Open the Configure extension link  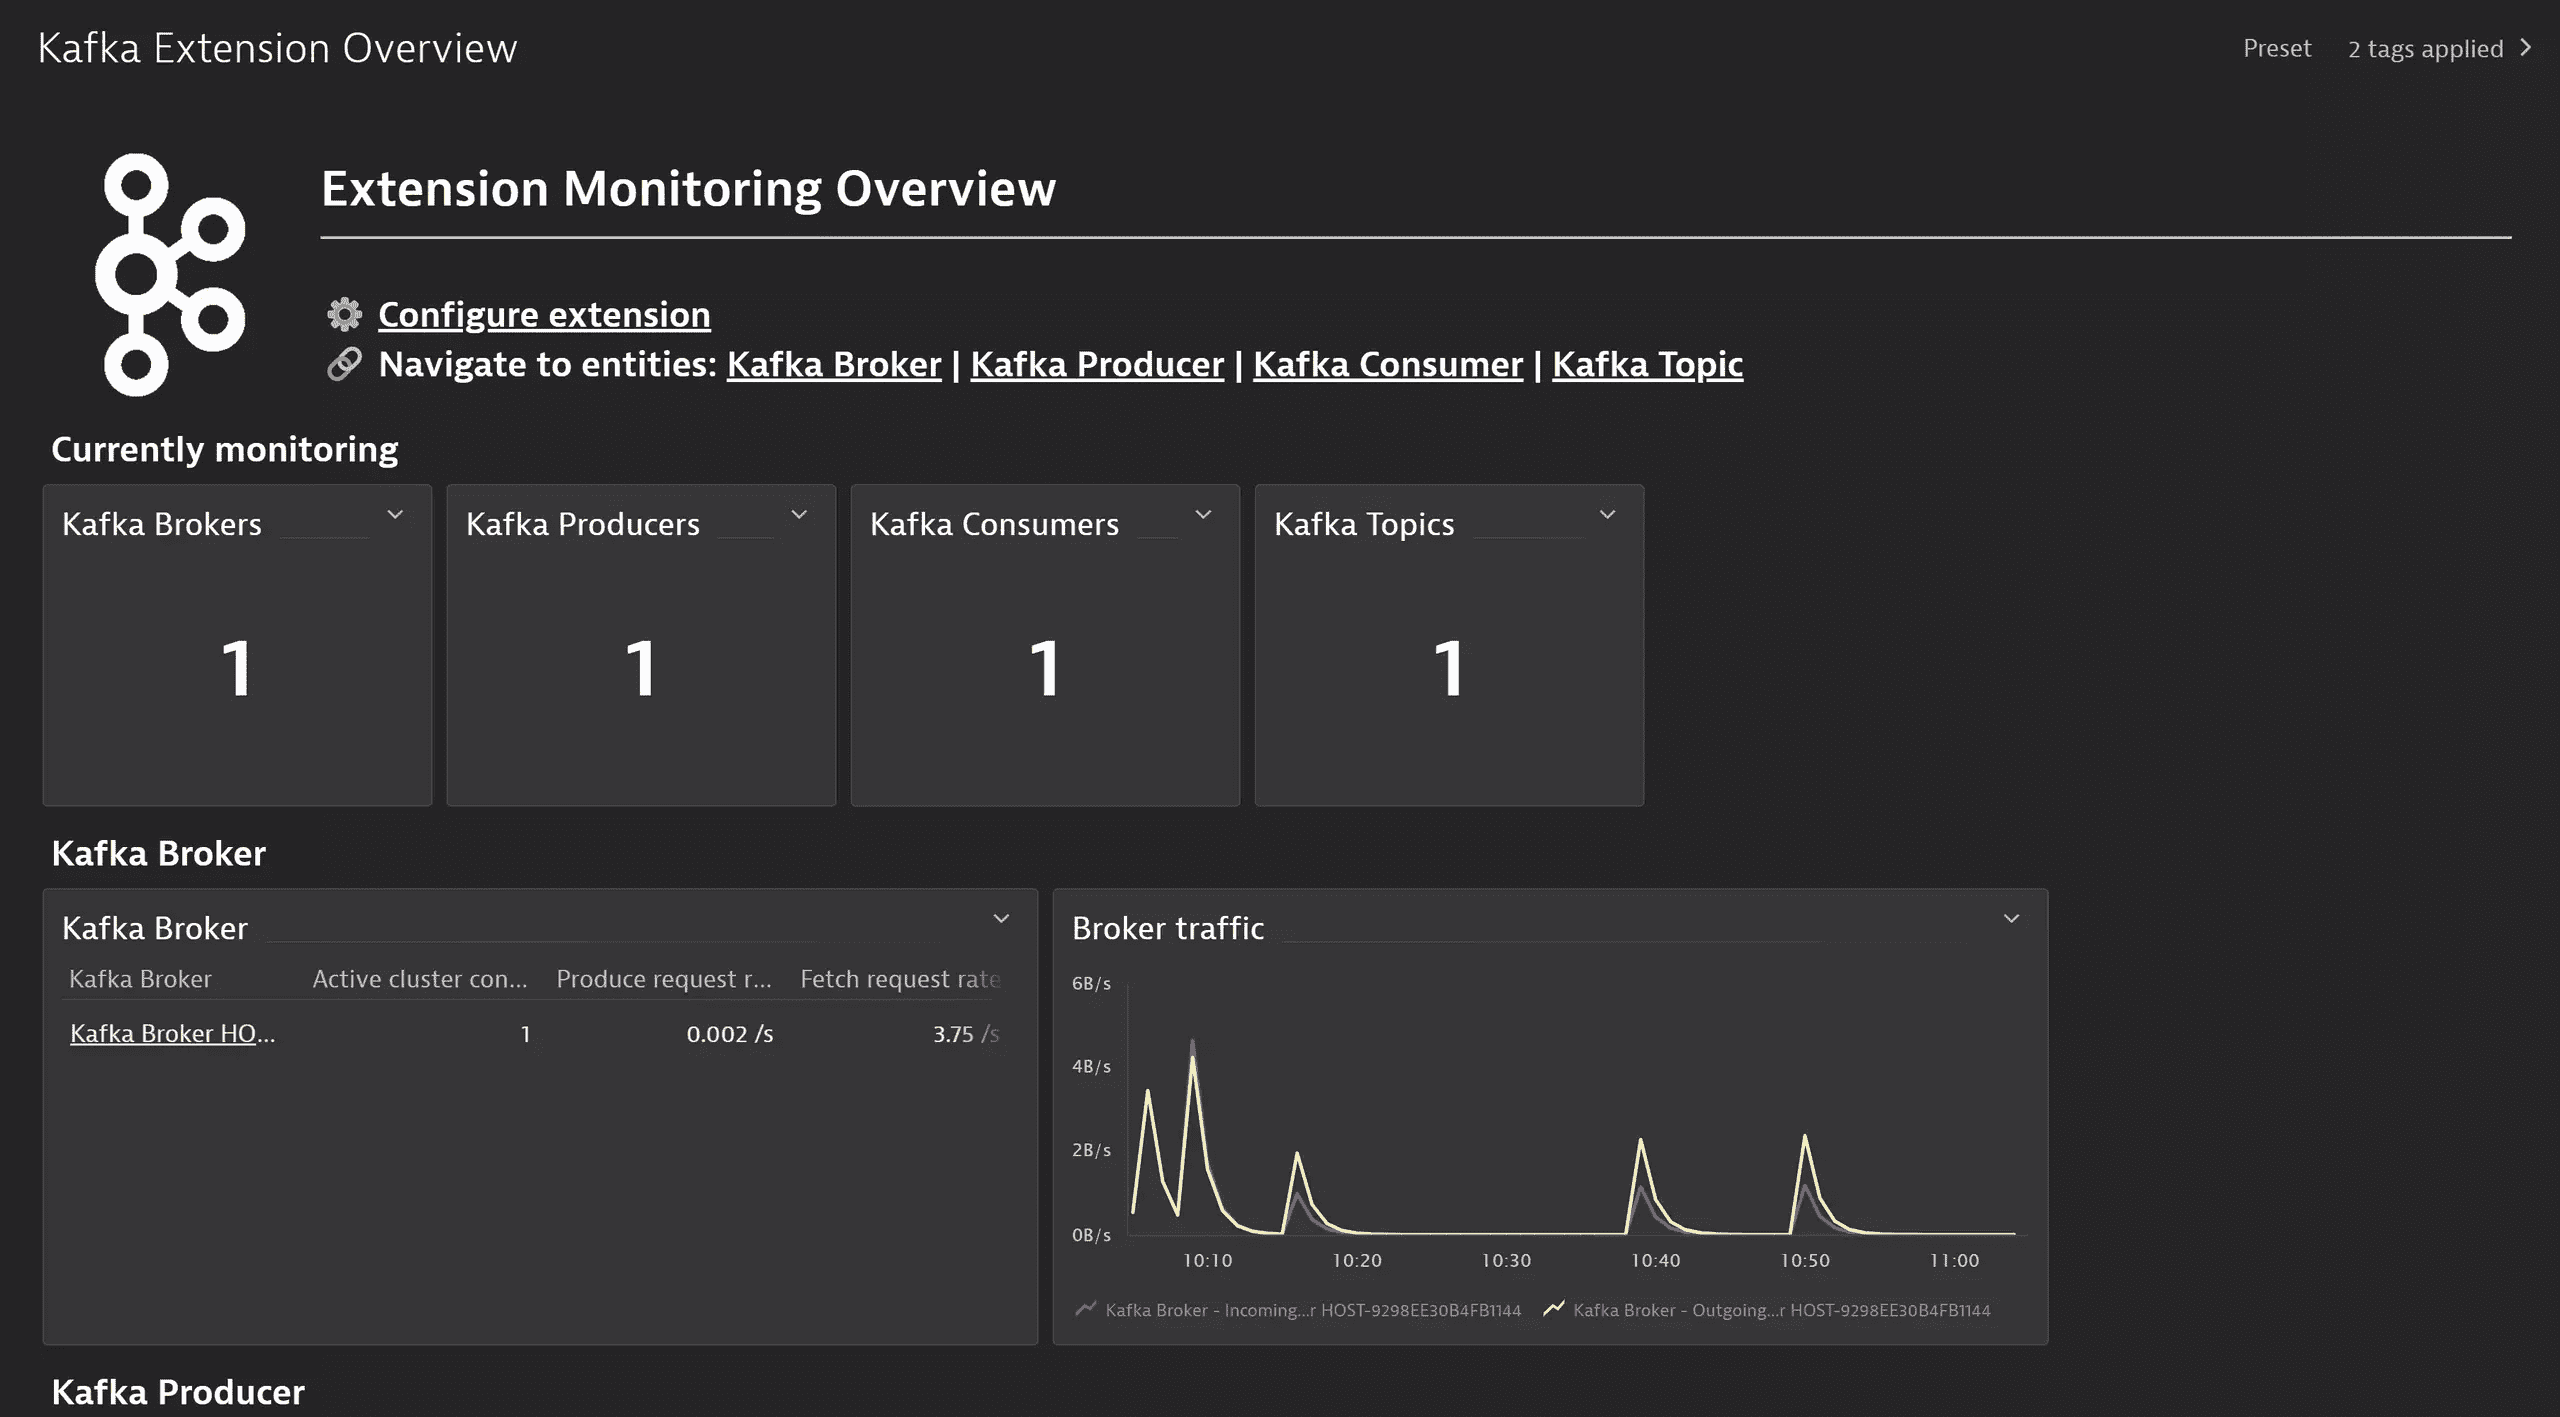tap(544, 314)
